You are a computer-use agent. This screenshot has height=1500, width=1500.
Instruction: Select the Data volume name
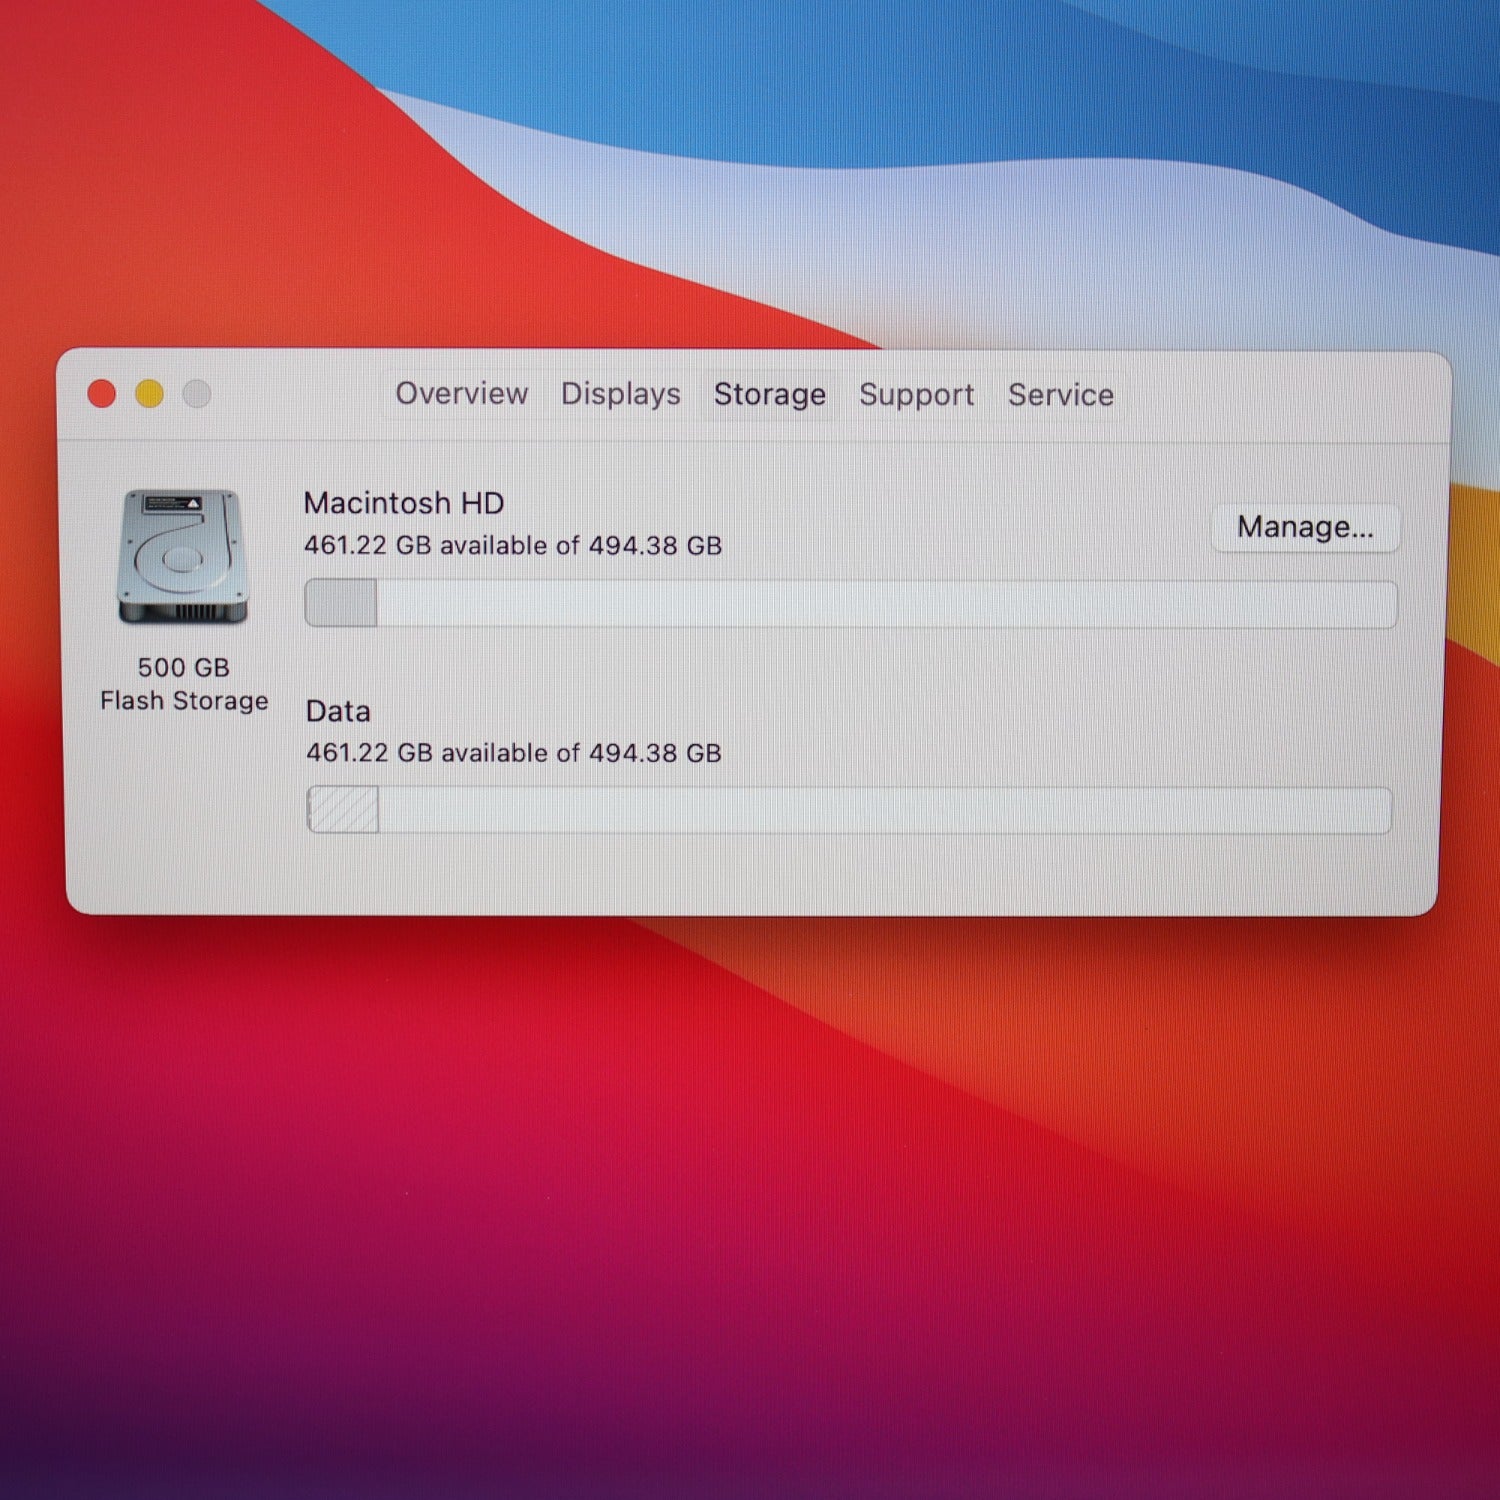tap(338, 711)
